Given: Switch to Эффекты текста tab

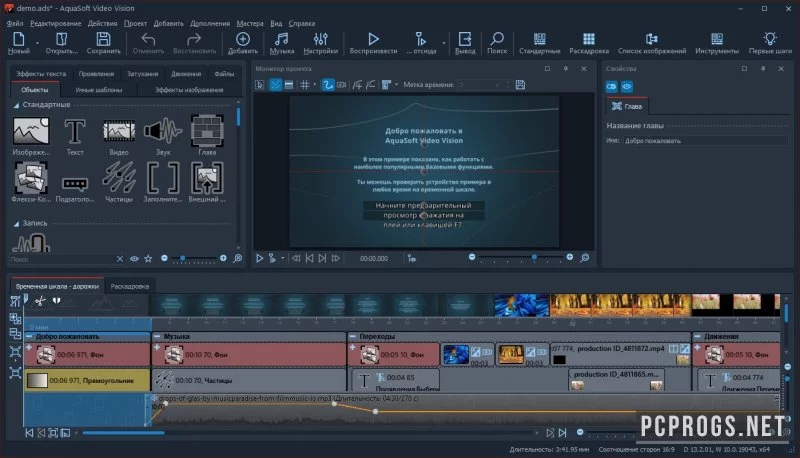Looking at the screenshot, I should pos(41,74).
